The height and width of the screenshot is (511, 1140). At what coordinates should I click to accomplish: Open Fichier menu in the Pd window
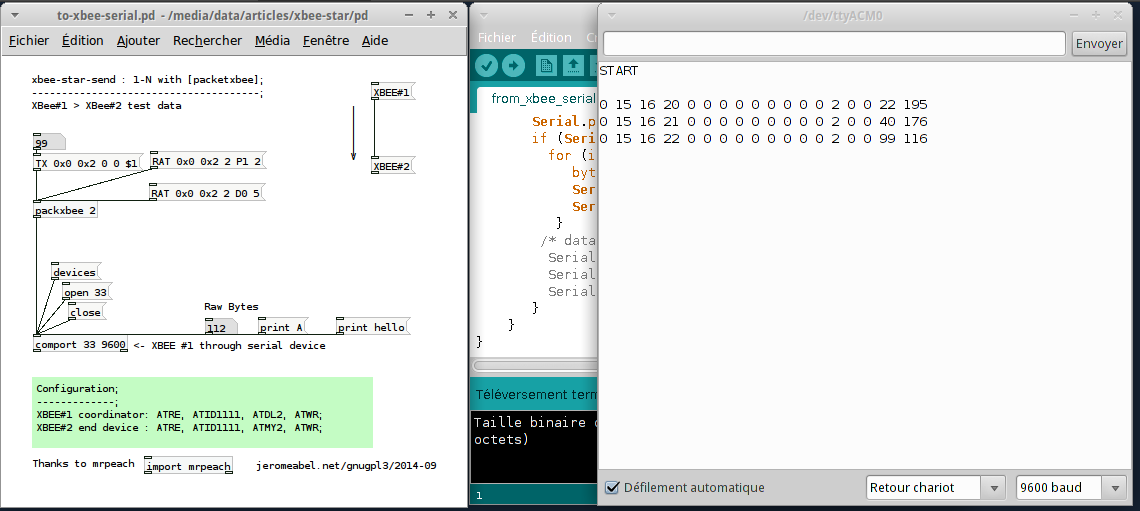[29, 41]
